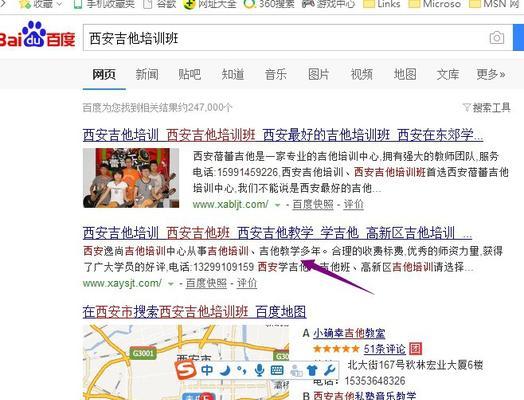Switch to 音乐 tab

point(276,74)
